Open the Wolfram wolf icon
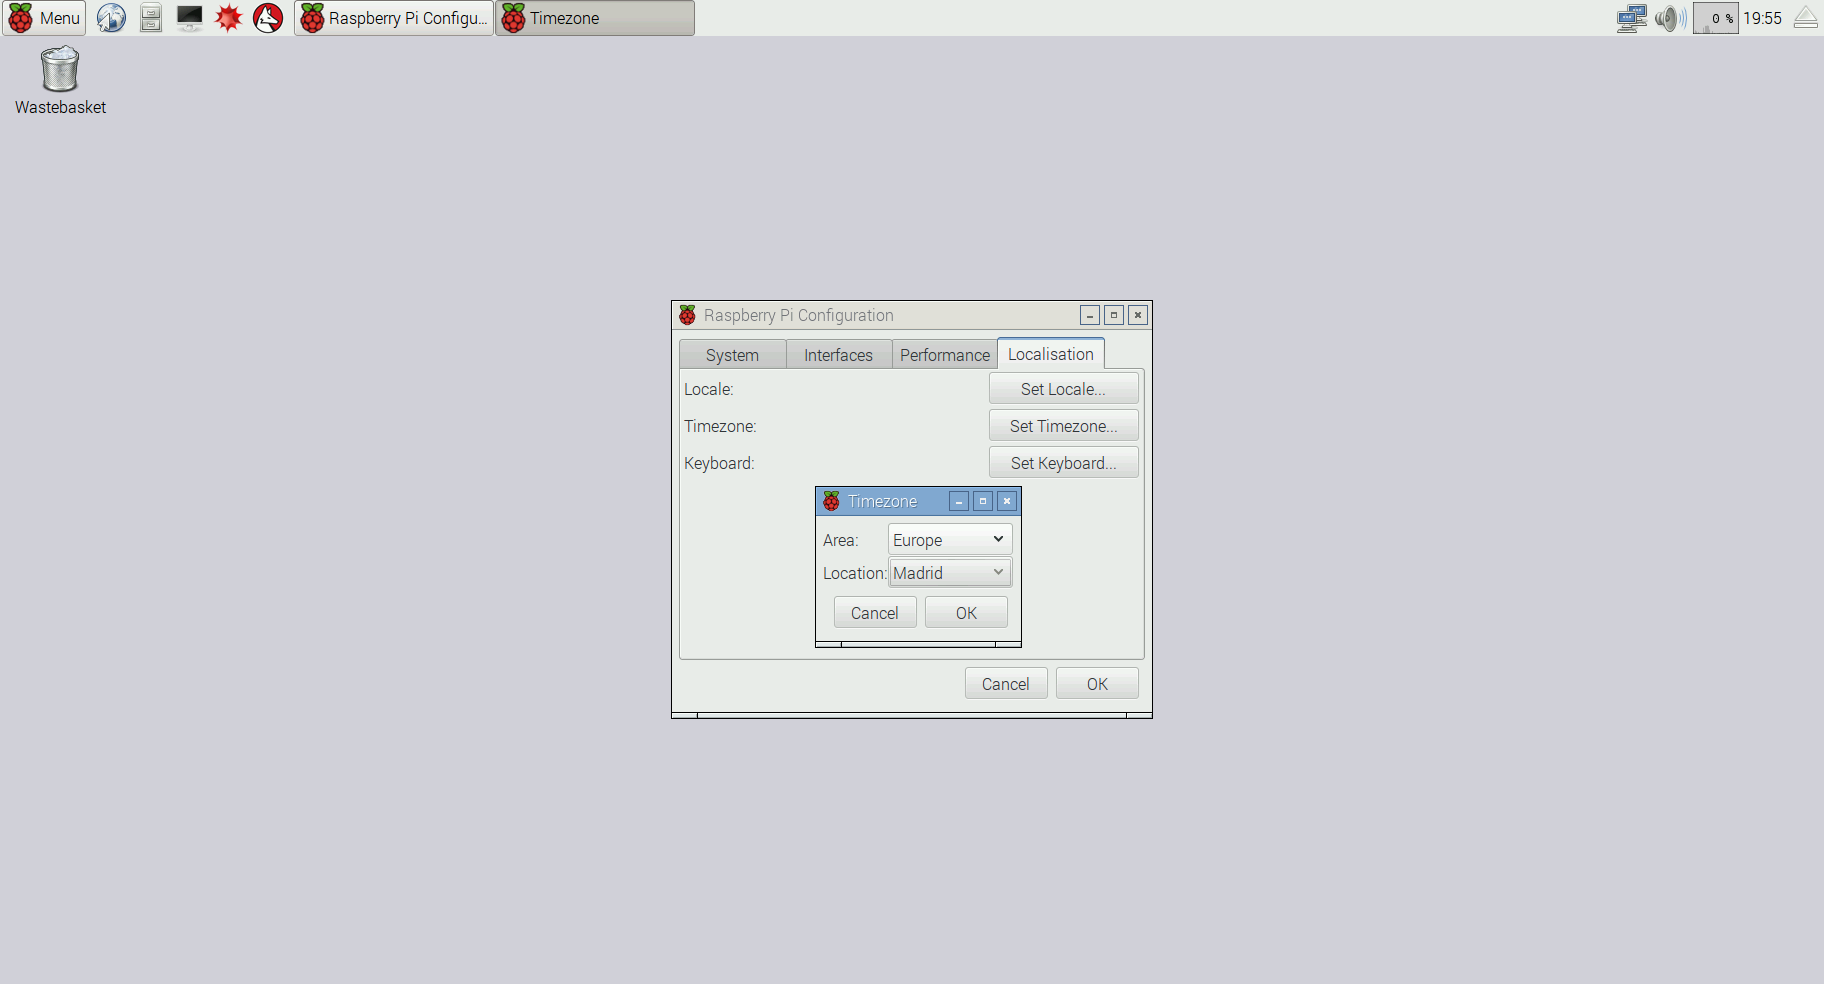1824x984 pixels. point(268,18)
